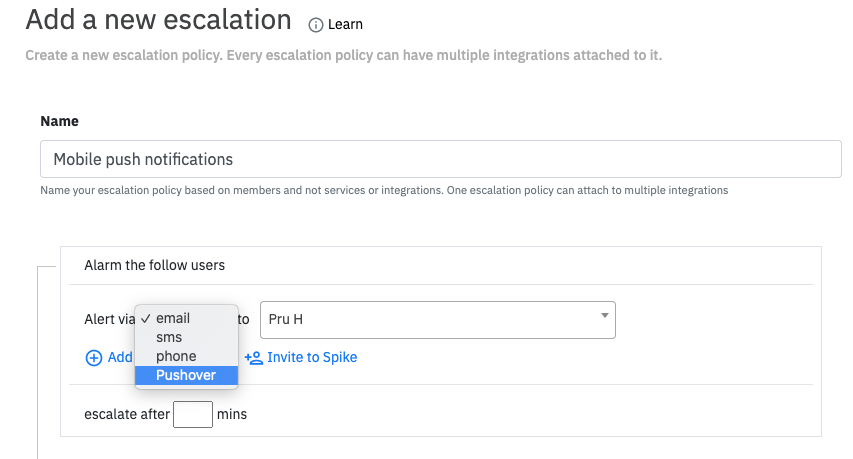Choose sms from the alert list

pos(169,337)
